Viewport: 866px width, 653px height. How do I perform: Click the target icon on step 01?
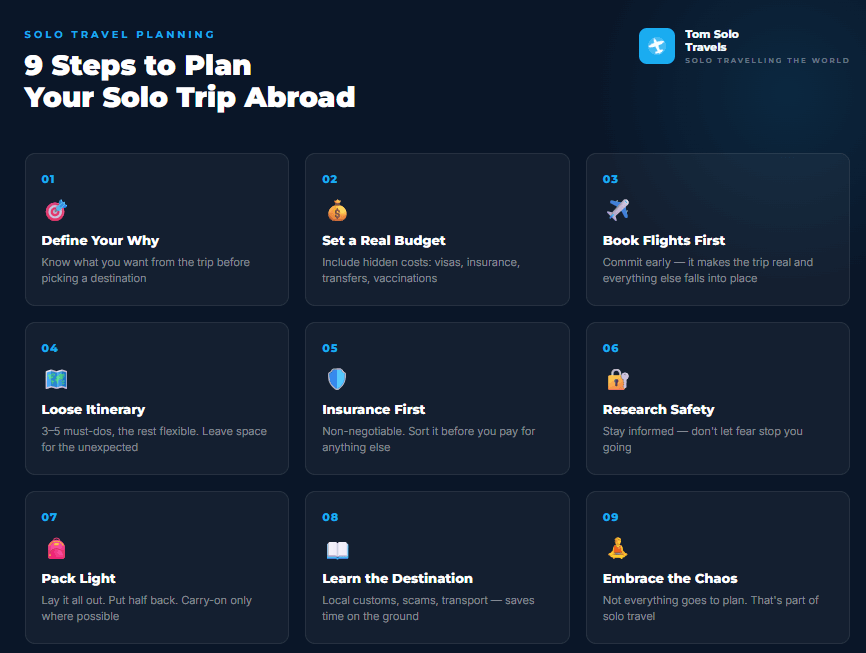pyautogui.click(x=56, y=211)
